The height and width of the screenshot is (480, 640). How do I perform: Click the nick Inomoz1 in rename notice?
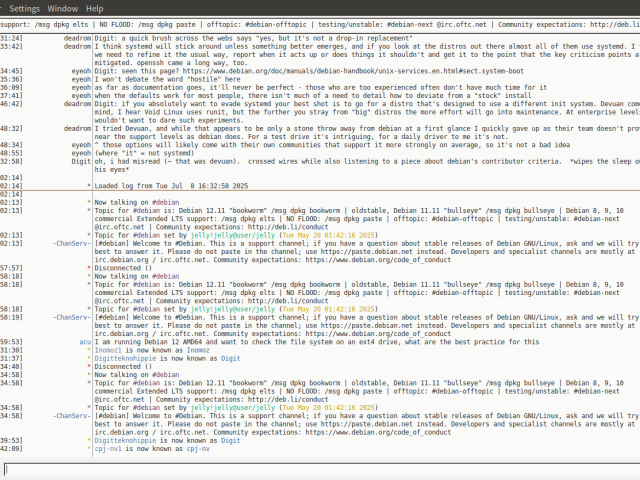pos(108,350)
